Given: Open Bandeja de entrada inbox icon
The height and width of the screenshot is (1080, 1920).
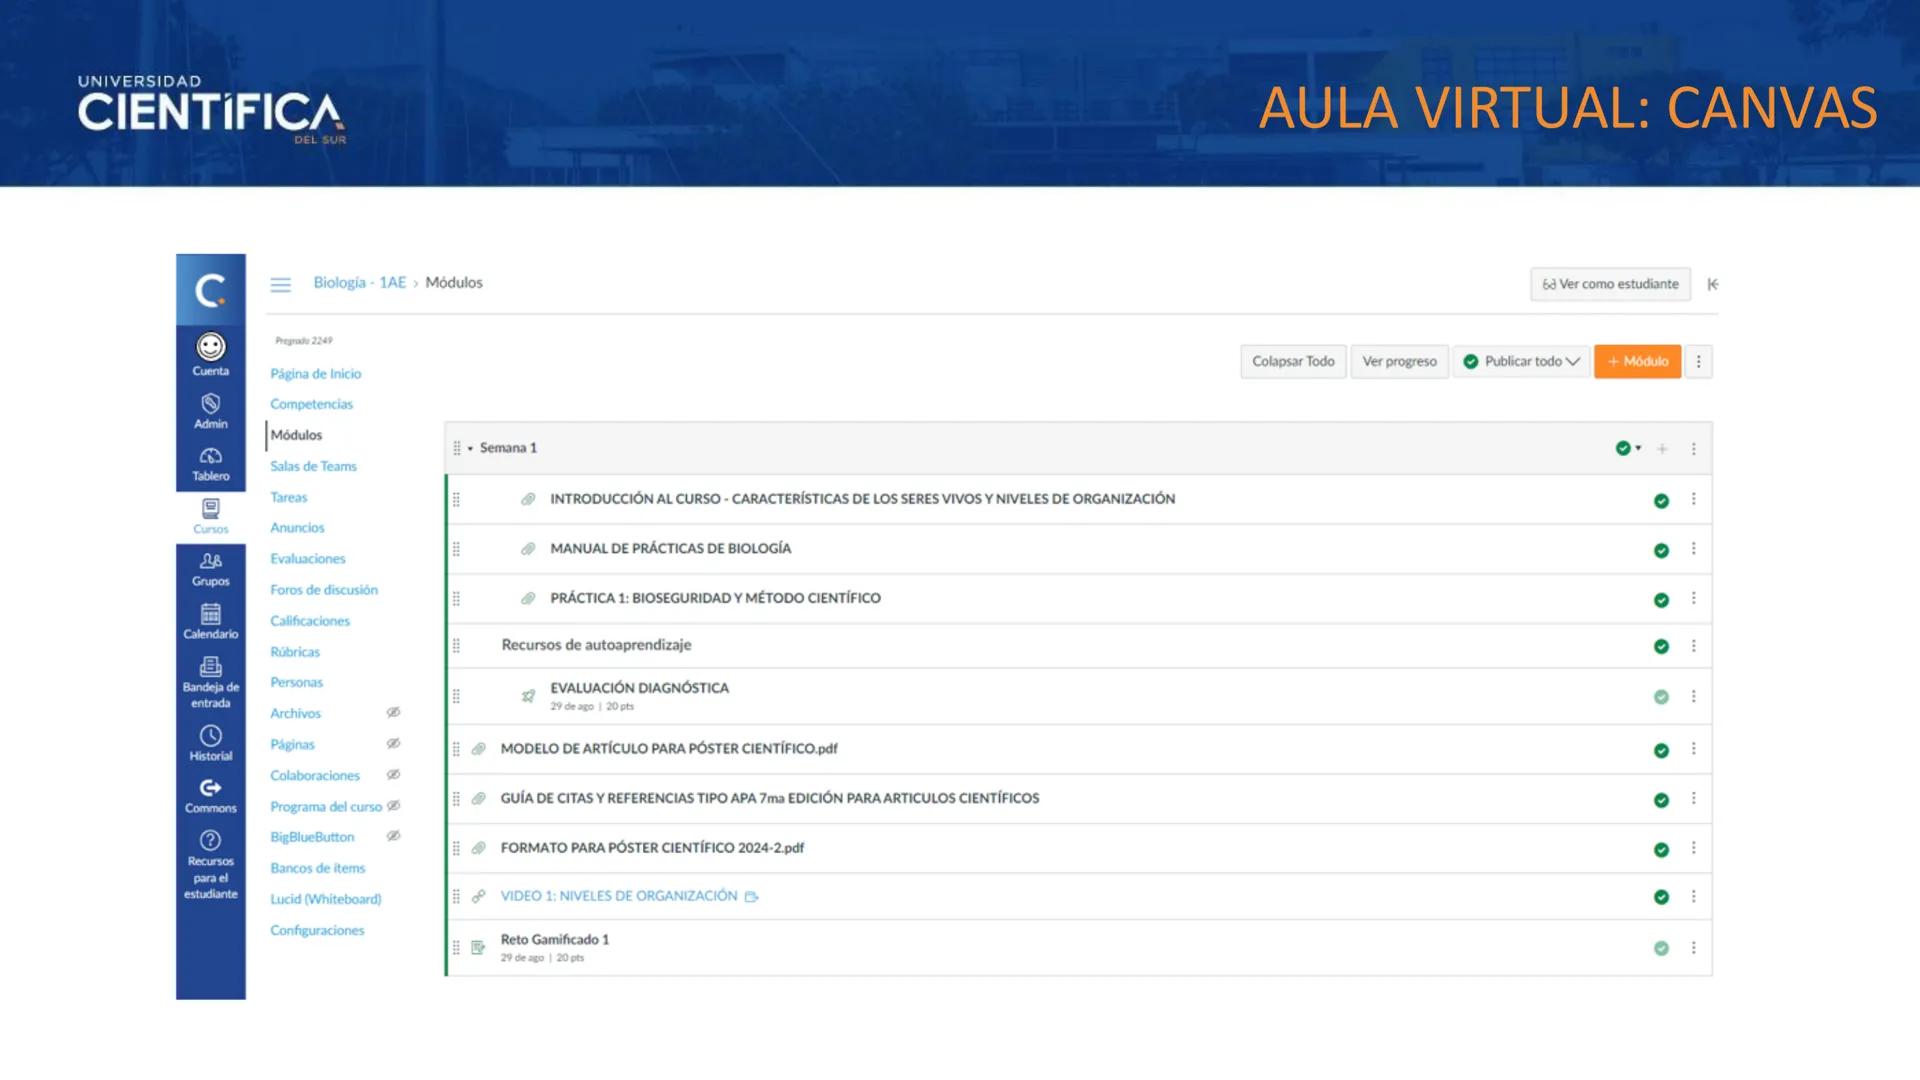Looking at the screenshot, I should 210,667.
